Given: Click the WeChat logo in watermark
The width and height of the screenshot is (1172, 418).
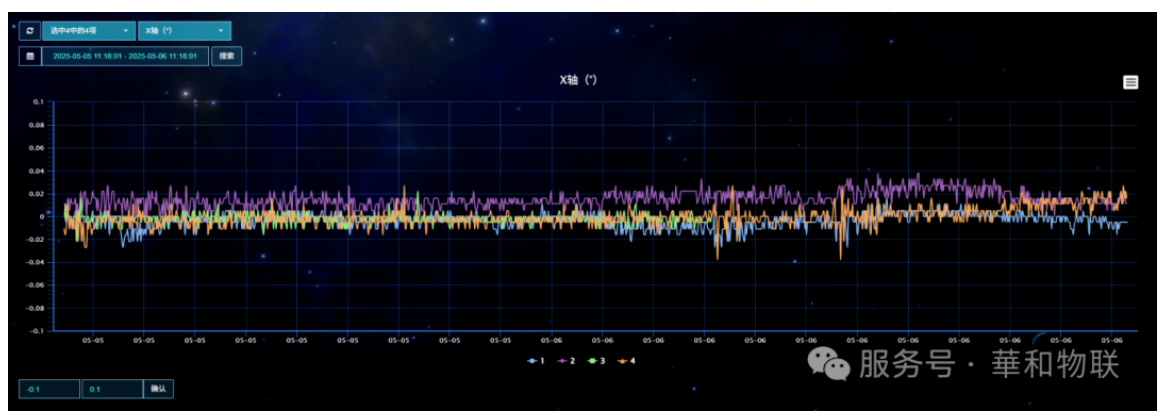Looking at the screenshot, I should [x=831, y=364].
